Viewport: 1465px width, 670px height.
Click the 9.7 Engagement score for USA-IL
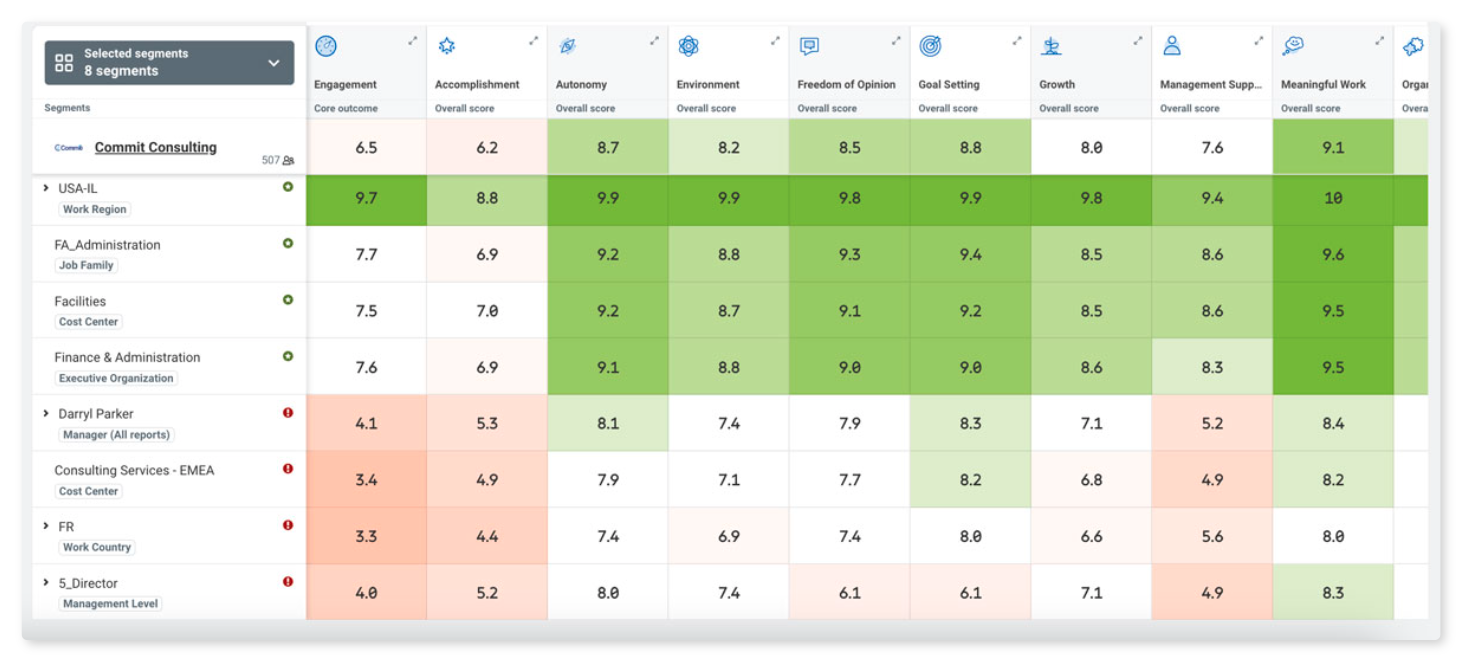coord(365,199)
